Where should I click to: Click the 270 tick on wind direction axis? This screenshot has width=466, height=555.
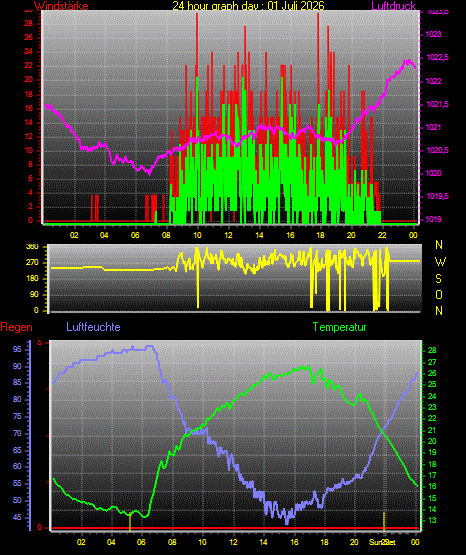pos(32,263)
